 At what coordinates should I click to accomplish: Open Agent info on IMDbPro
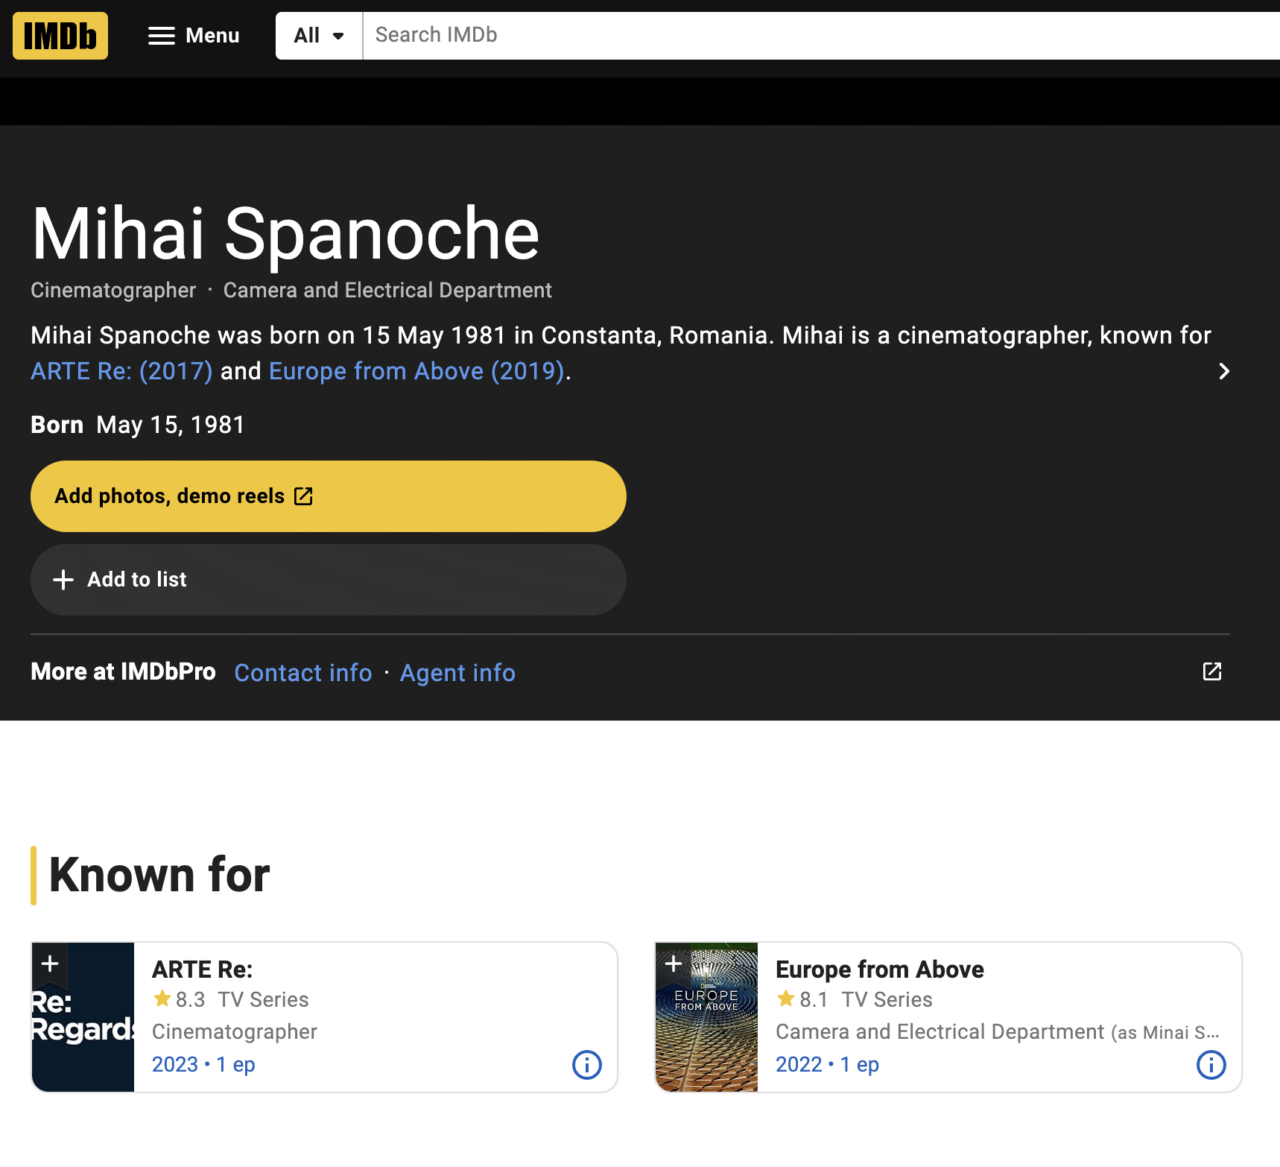tap(458, 673)
